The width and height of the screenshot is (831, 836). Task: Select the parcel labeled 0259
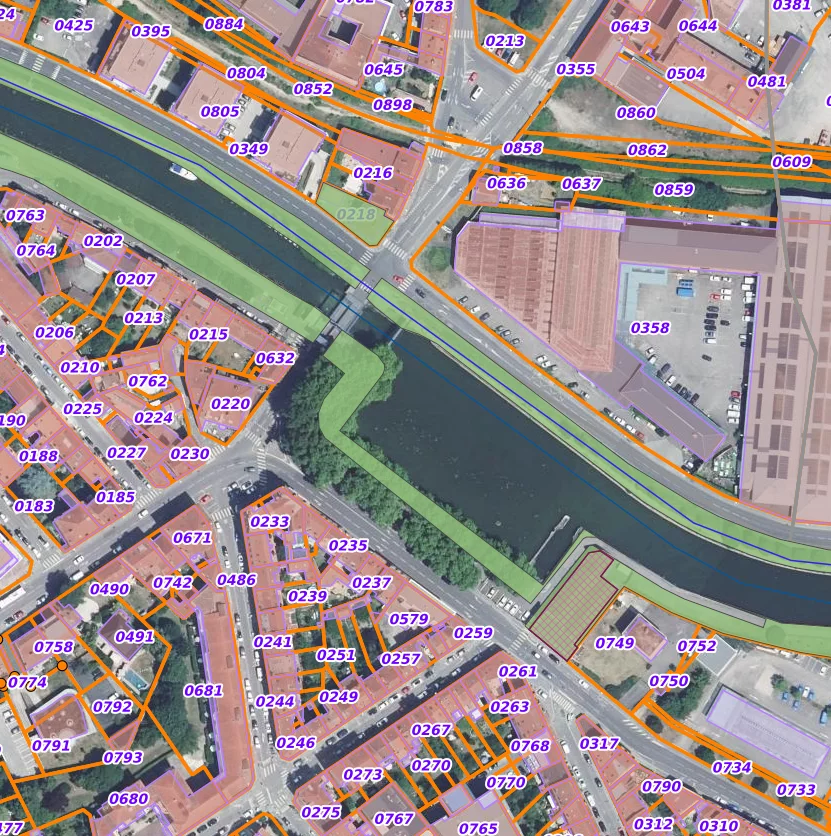point(473,633)
